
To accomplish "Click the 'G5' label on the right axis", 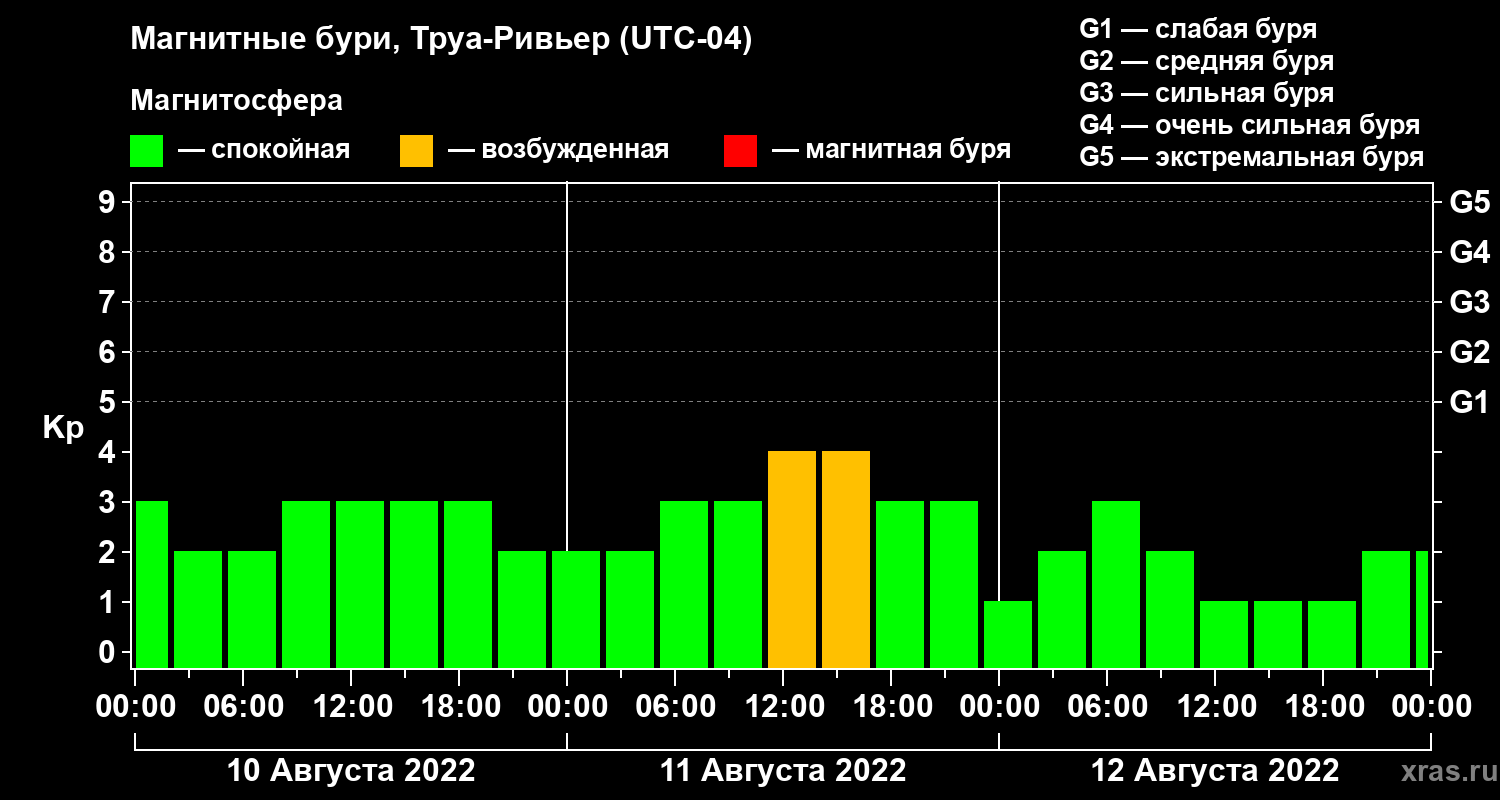I will pyautogui.click(x=1469, y=203).
